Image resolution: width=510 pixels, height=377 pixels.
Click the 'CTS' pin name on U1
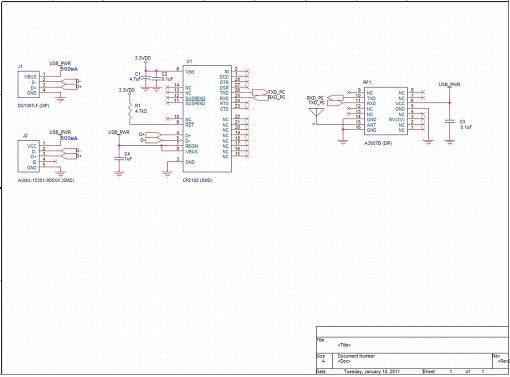click(224, 109)
